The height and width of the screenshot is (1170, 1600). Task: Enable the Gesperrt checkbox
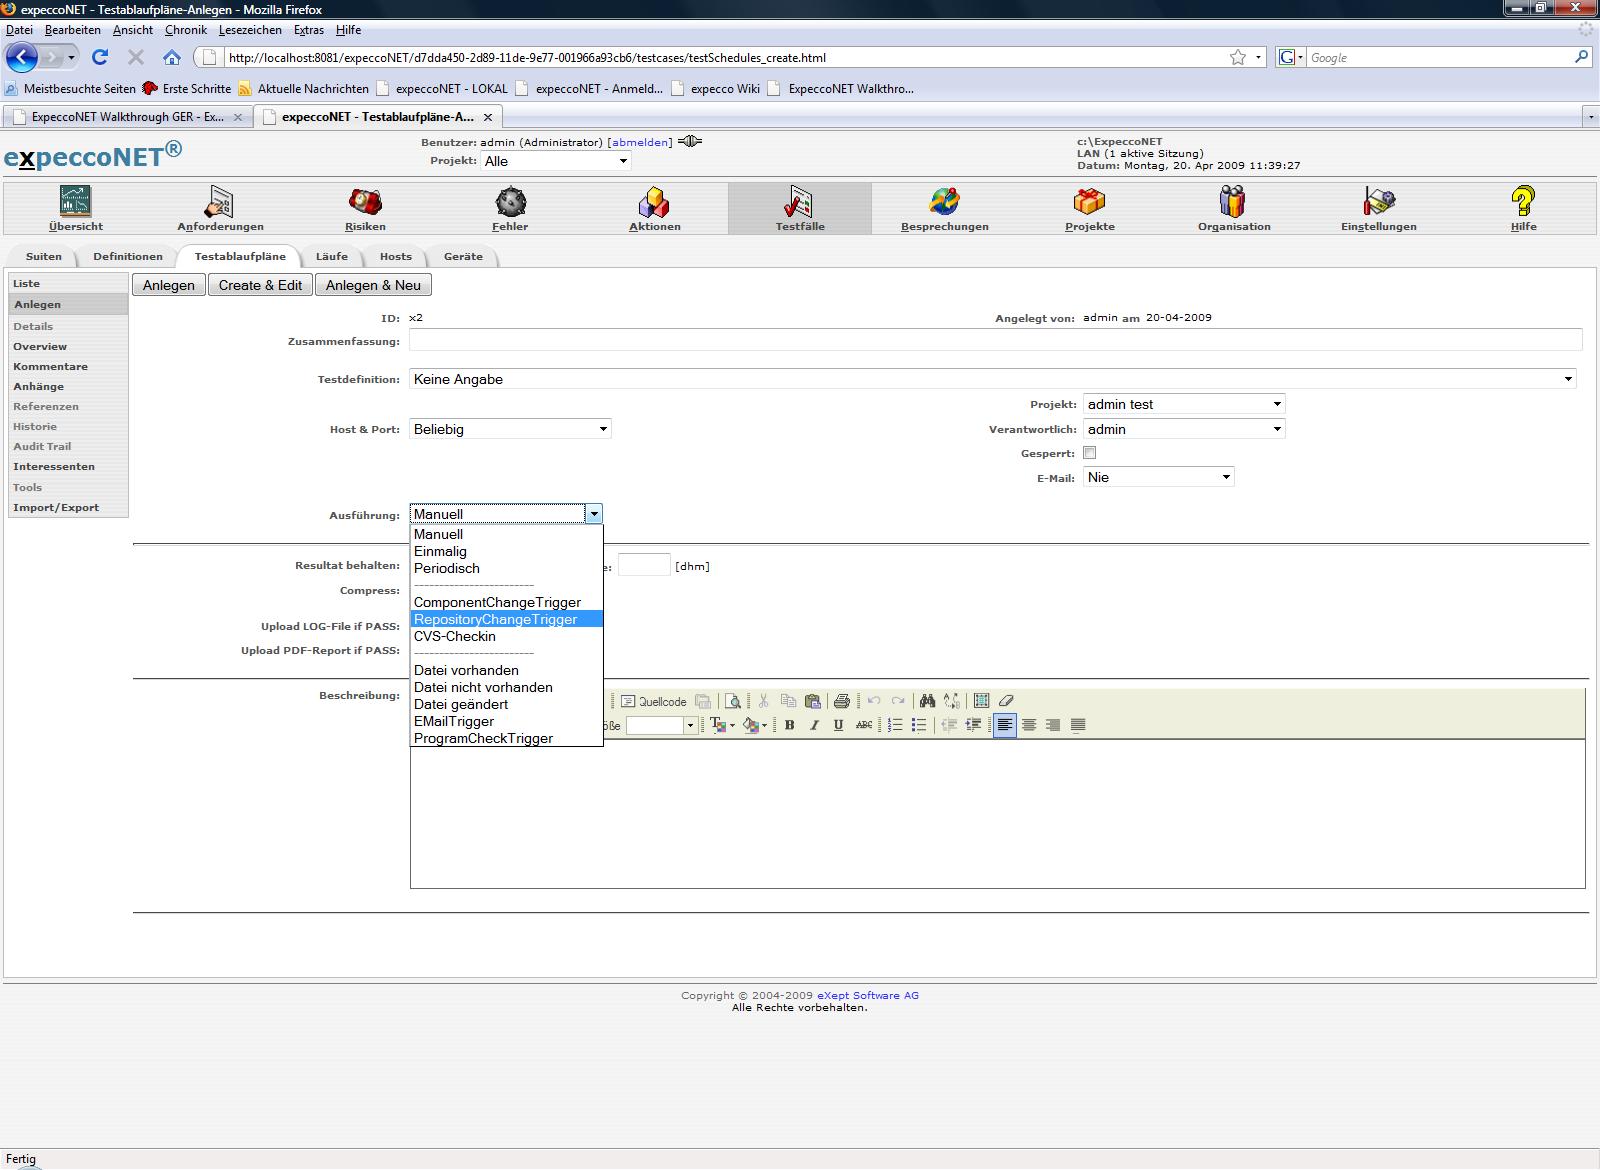[1090, 453]
